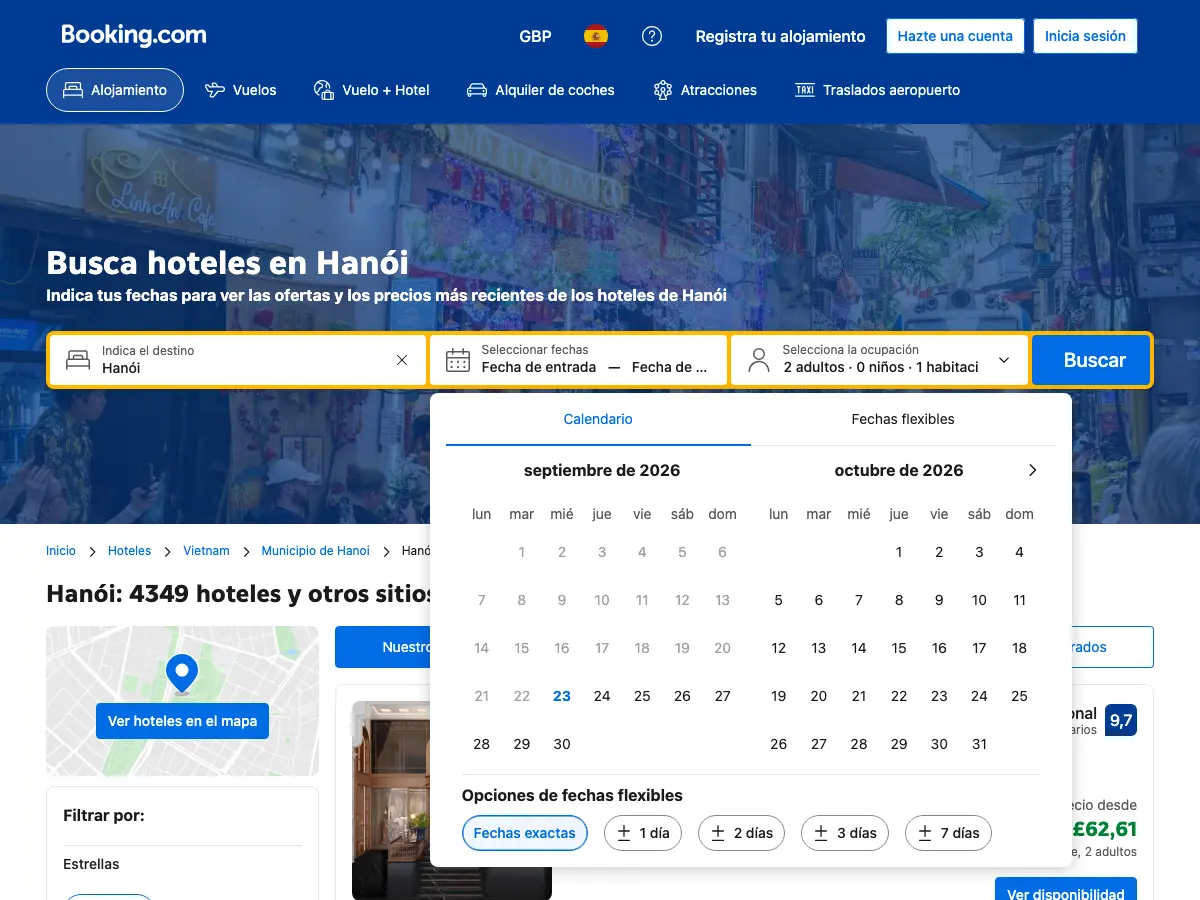Image resolution: width=1200 pixels, height=900 pixels.
Task: Select ± 1 día flexibility option
Action: click(x=643, y=833)
